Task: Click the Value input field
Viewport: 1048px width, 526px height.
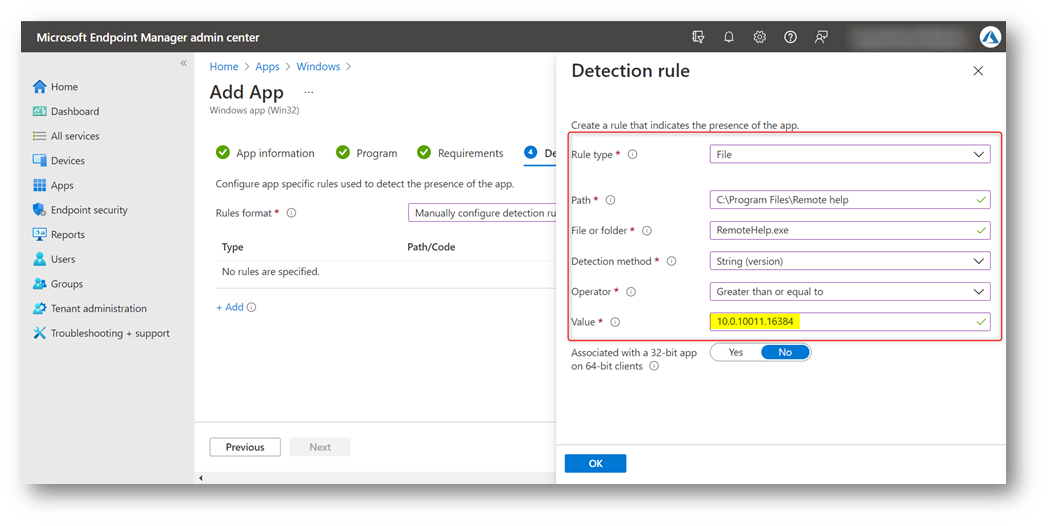Action: coord(849,321)
